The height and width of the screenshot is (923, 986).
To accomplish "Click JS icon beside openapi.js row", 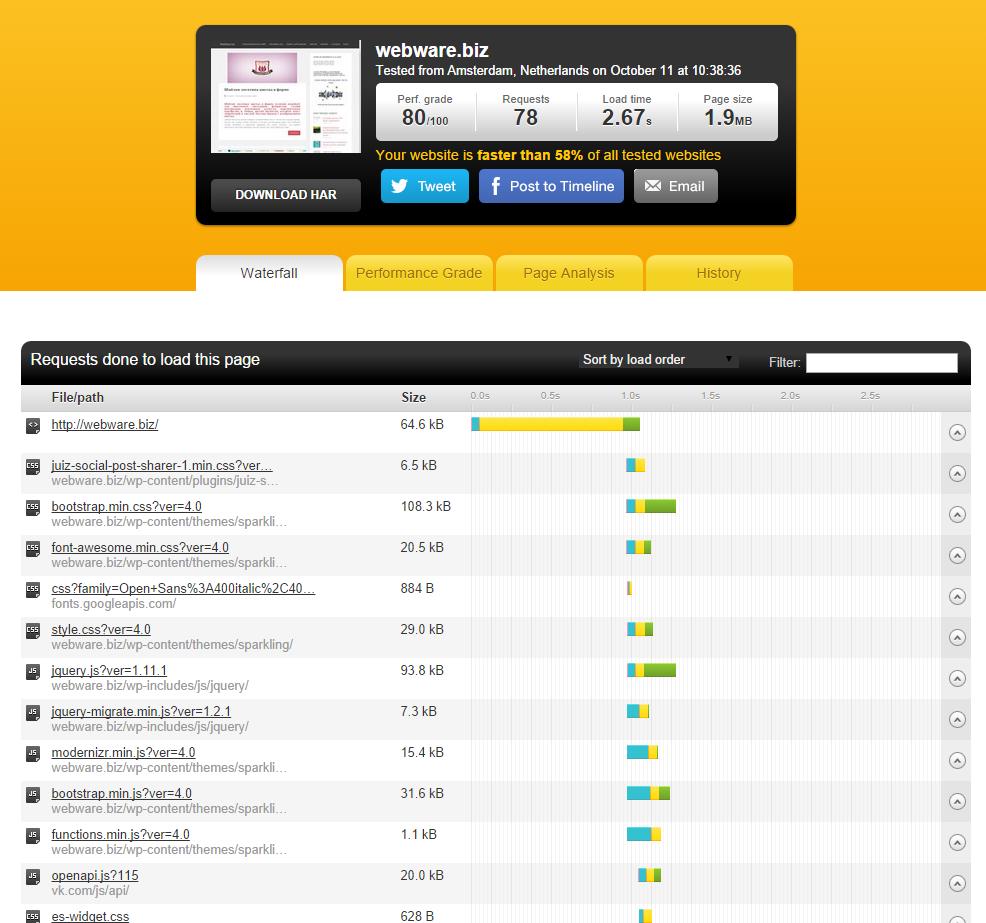I will click(x=33, y=876).
